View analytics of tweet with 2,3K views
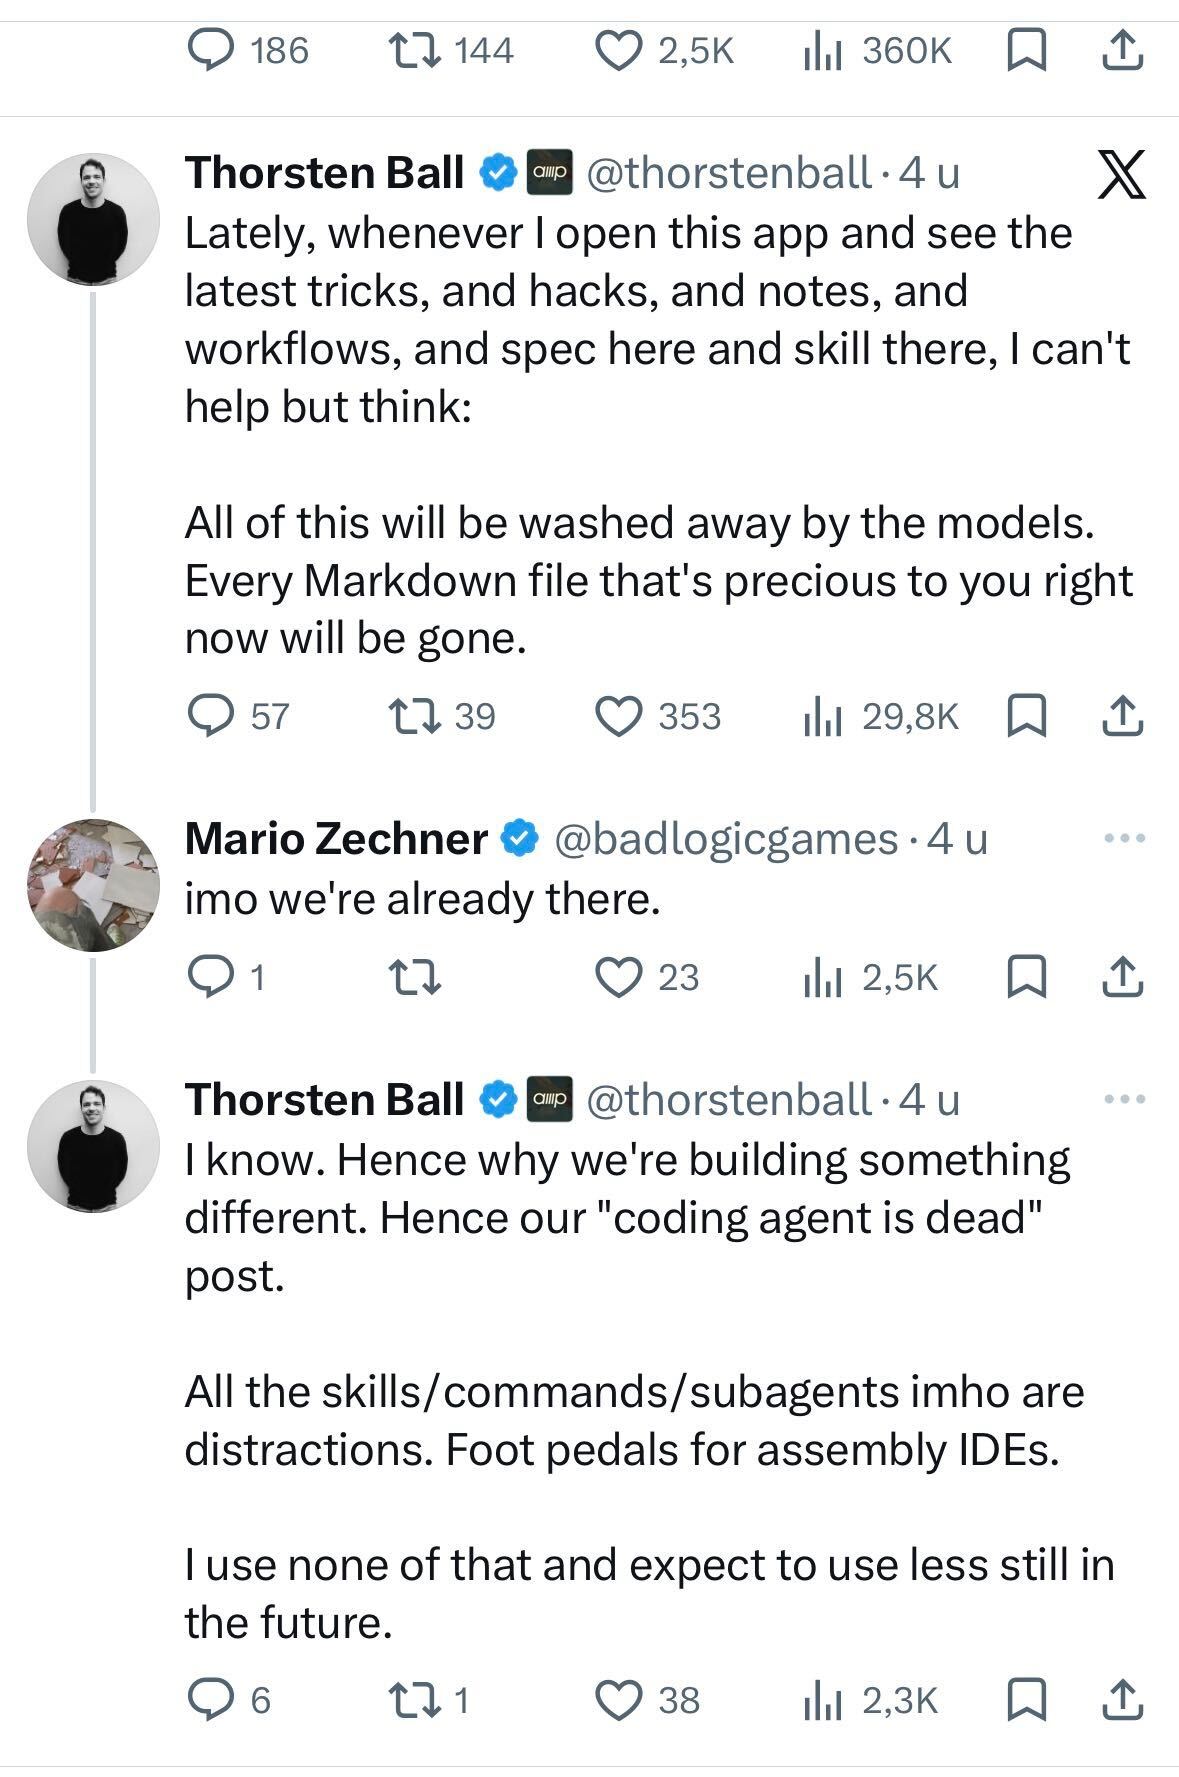This screenshot has height=1777, width=1179. click(x=822, y=1700)
